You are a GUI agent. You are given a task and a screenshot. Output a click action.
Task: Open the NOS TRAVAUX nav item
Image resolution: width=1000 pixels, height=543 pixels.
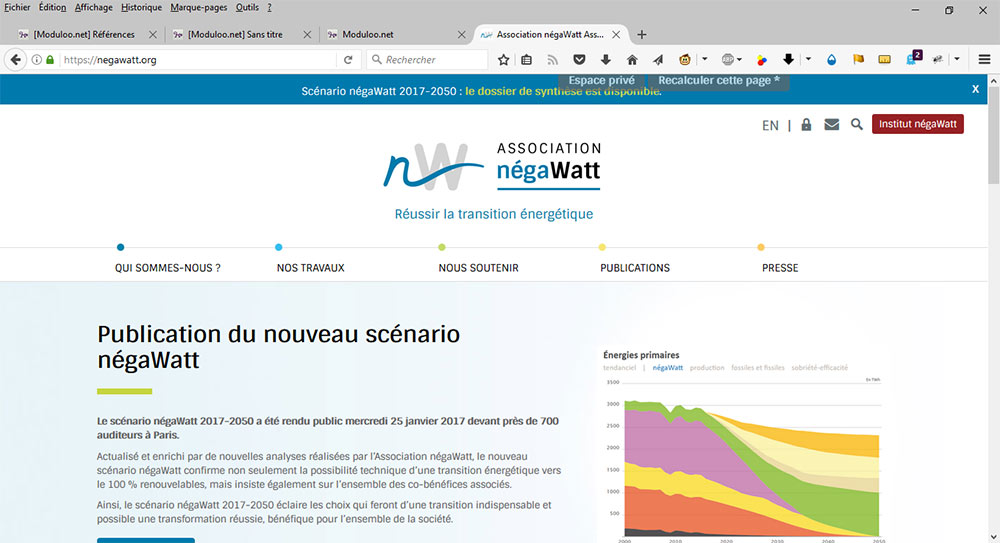pyautogui.click(x=311, y=268)
